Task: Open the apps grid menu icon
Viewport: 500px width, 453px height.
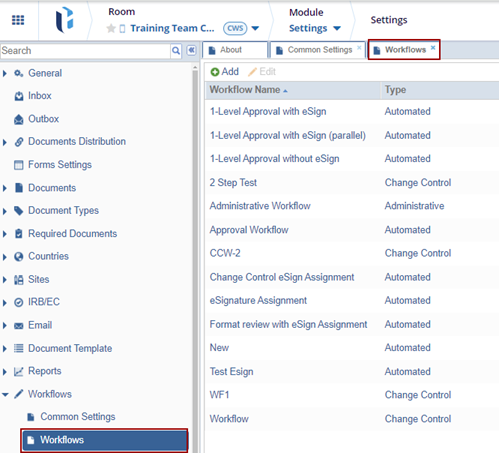Action: point(18,20)
